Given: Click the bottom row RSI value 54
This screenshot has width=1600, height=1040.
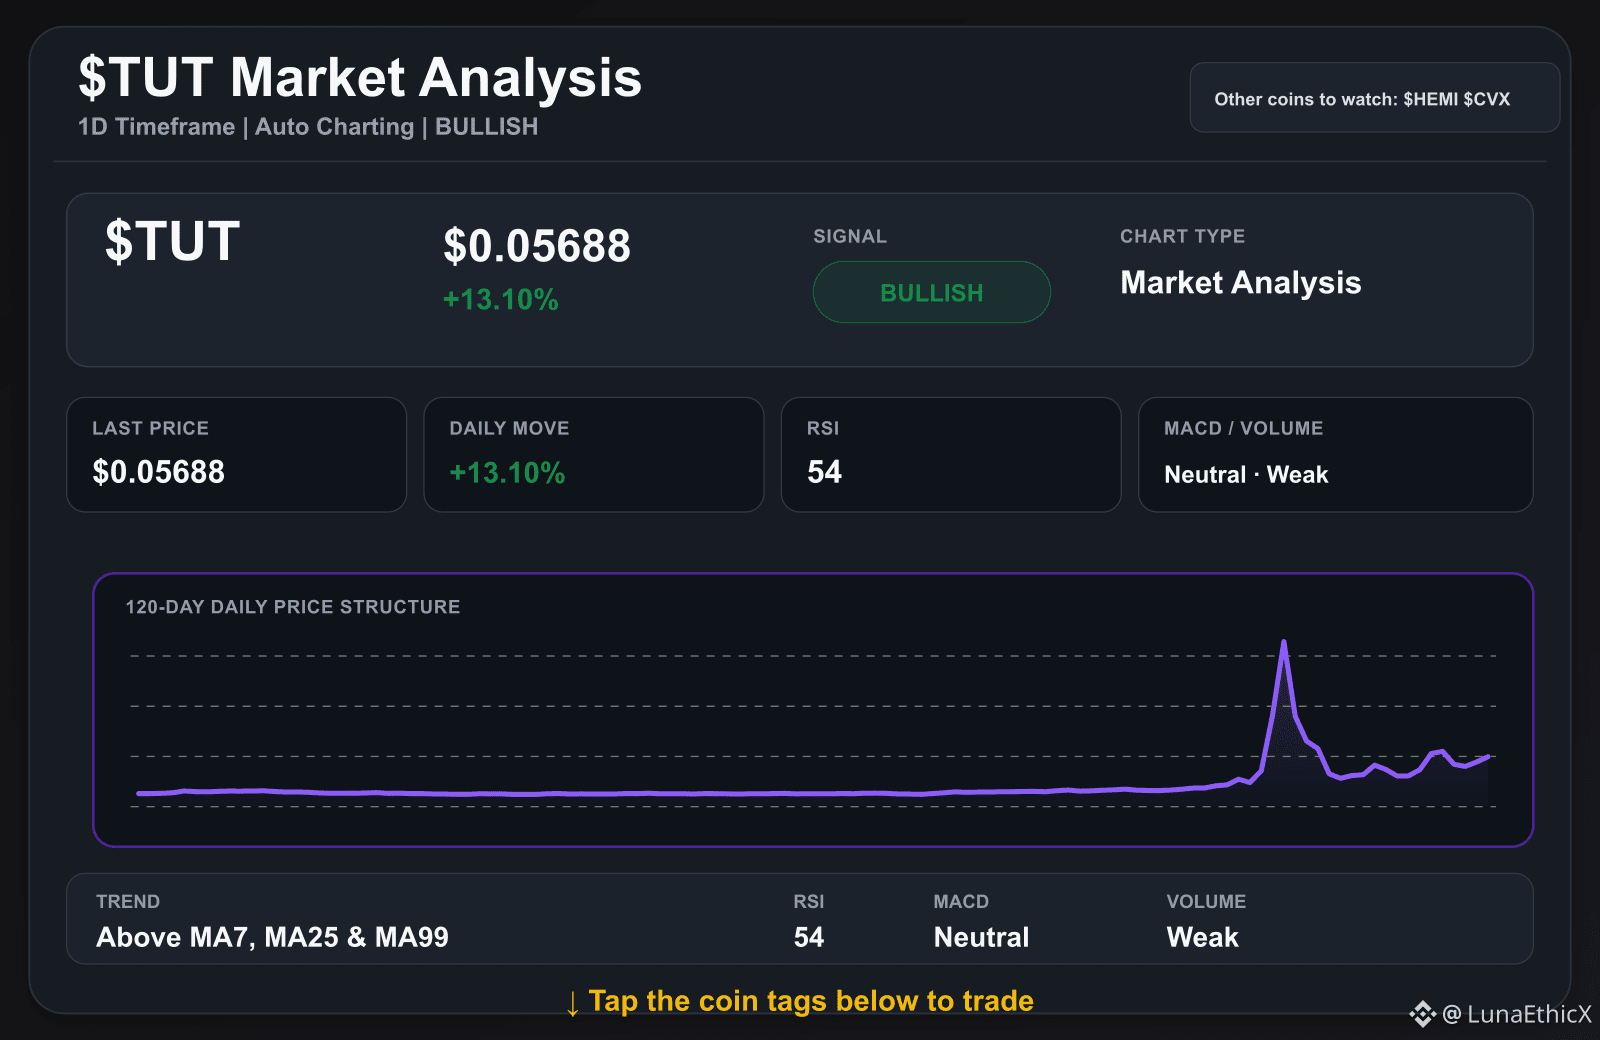Looking at the screenshot, I should click(x=808, y=937).
